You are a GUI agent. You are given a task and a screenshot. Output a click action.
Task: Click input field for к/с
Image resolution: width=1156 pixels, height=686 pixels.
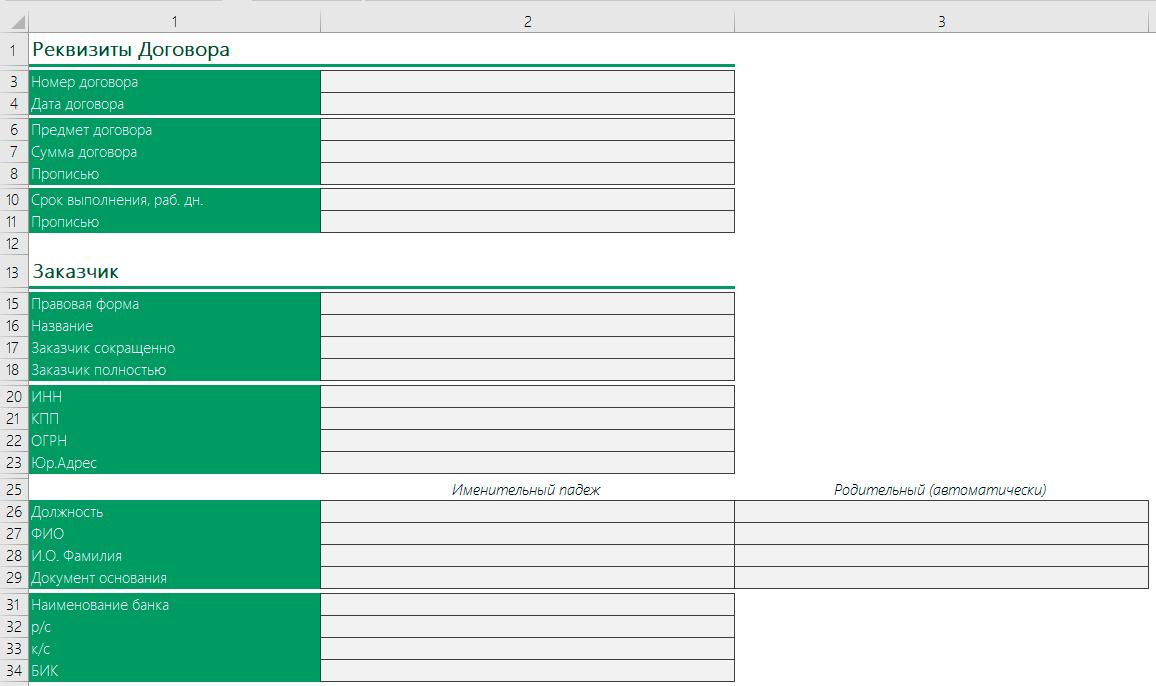point(528,648)
